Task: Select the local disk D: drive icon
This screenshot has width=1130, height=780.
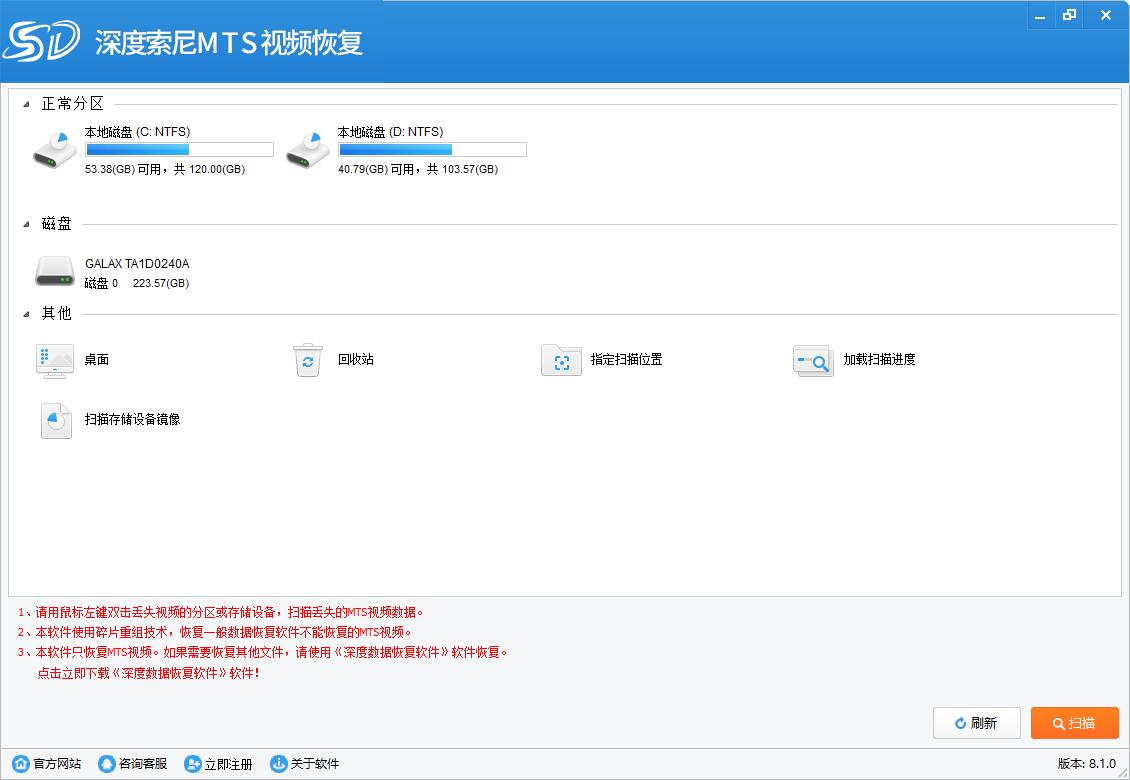Action: point(307,149)
